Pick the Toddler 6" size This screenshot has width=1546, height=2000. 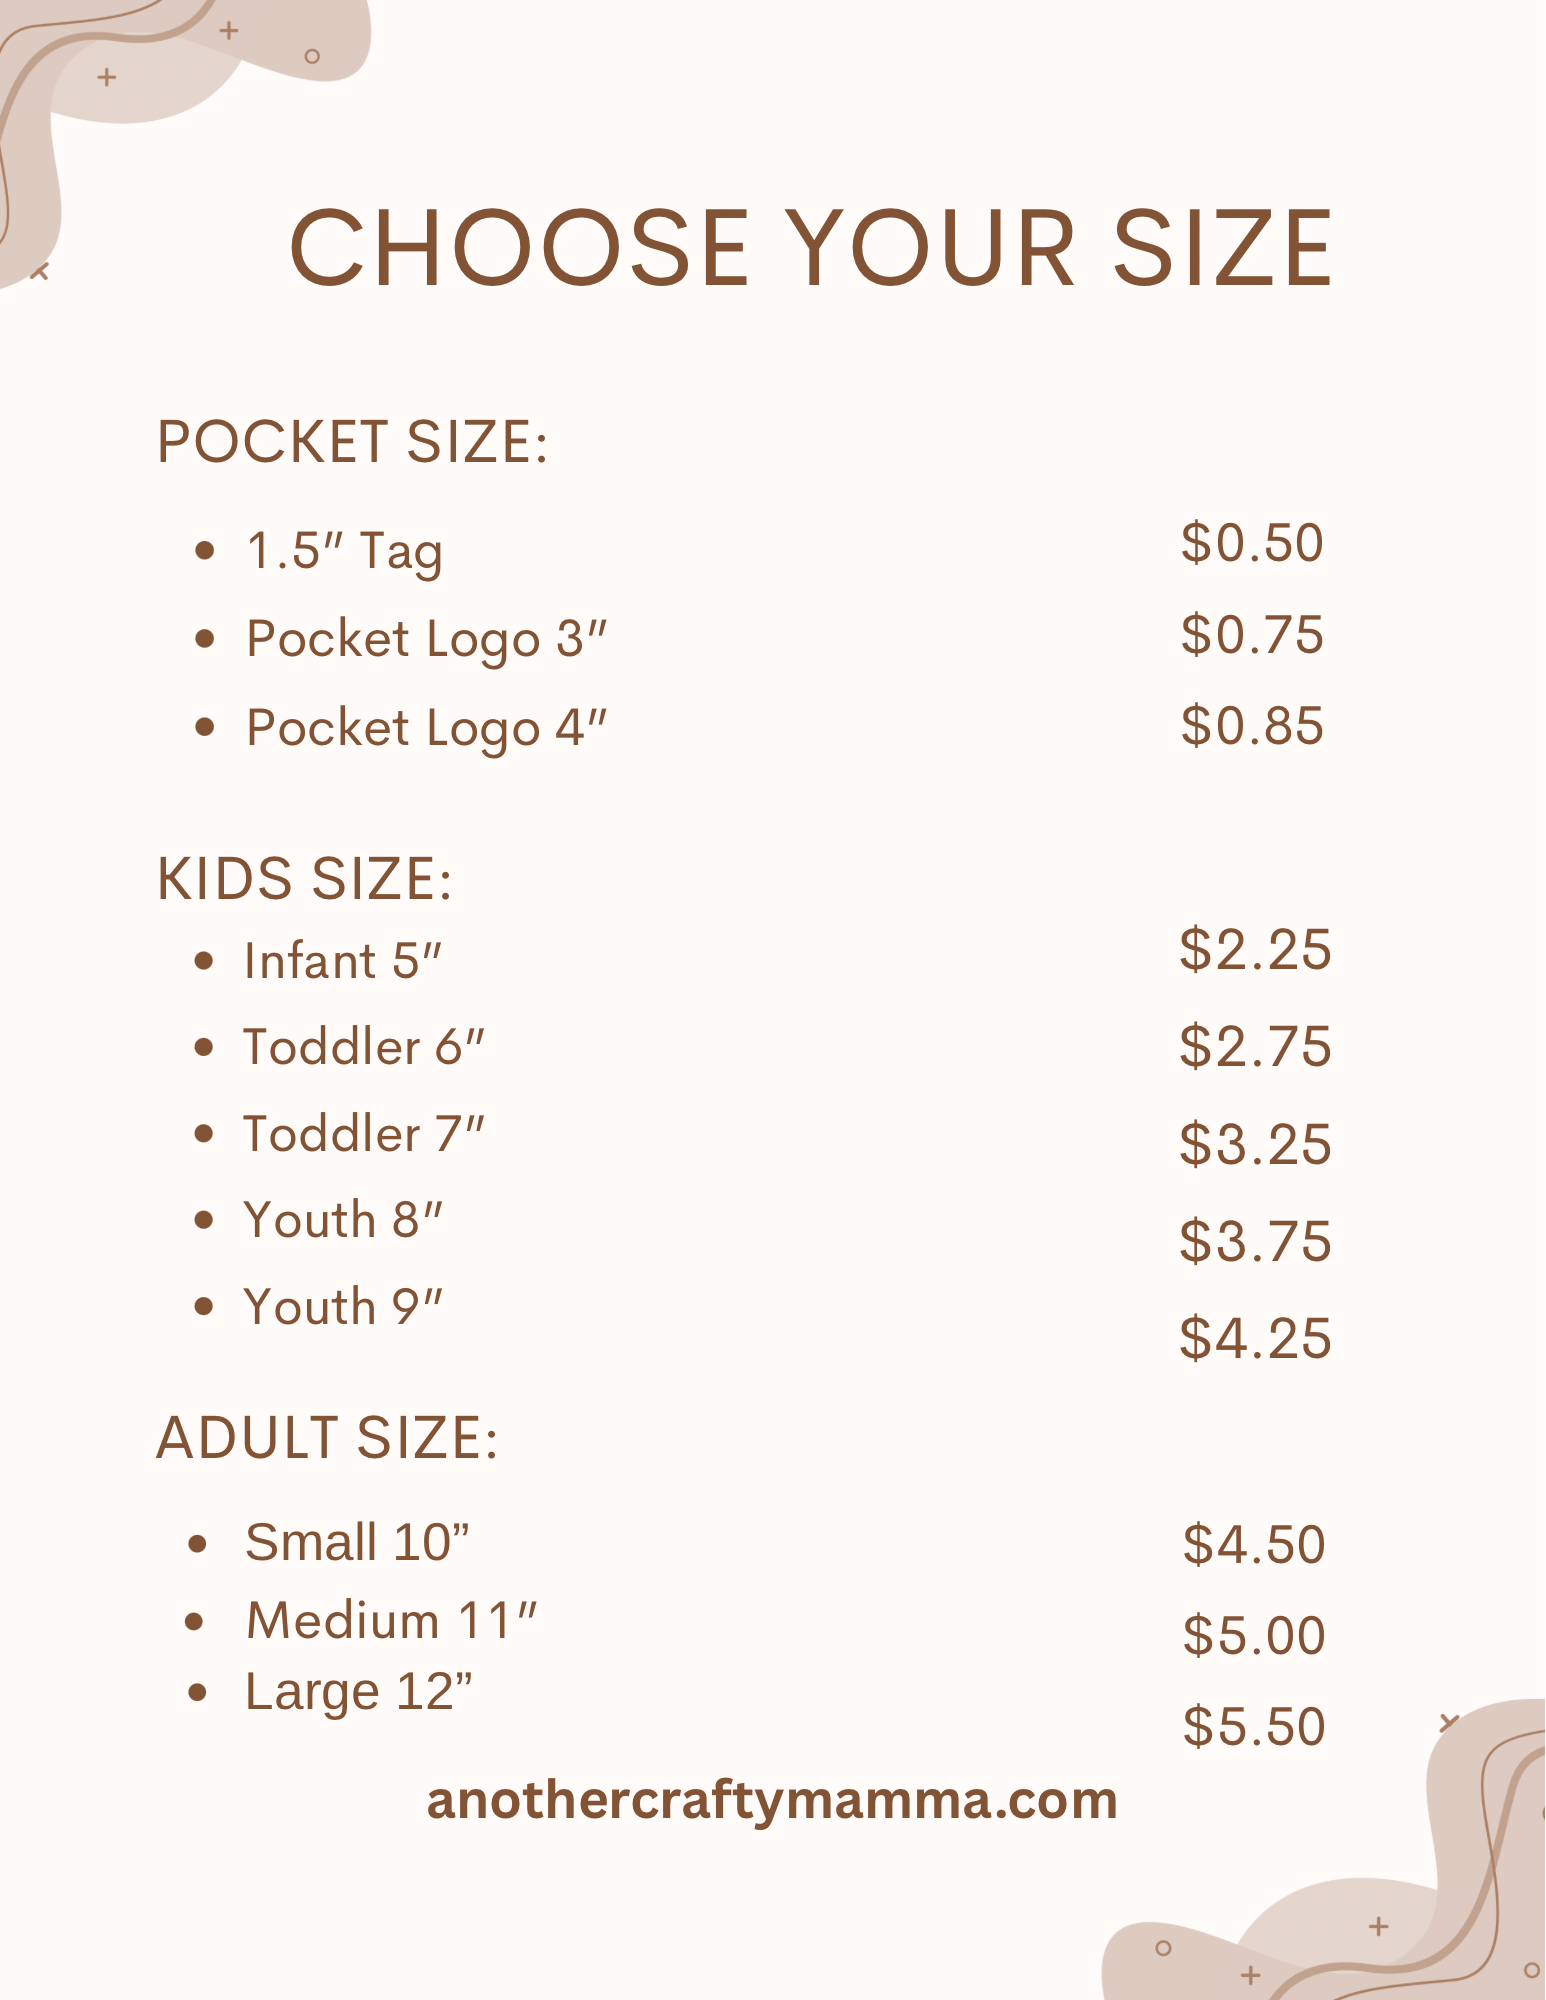point(364,1047)
